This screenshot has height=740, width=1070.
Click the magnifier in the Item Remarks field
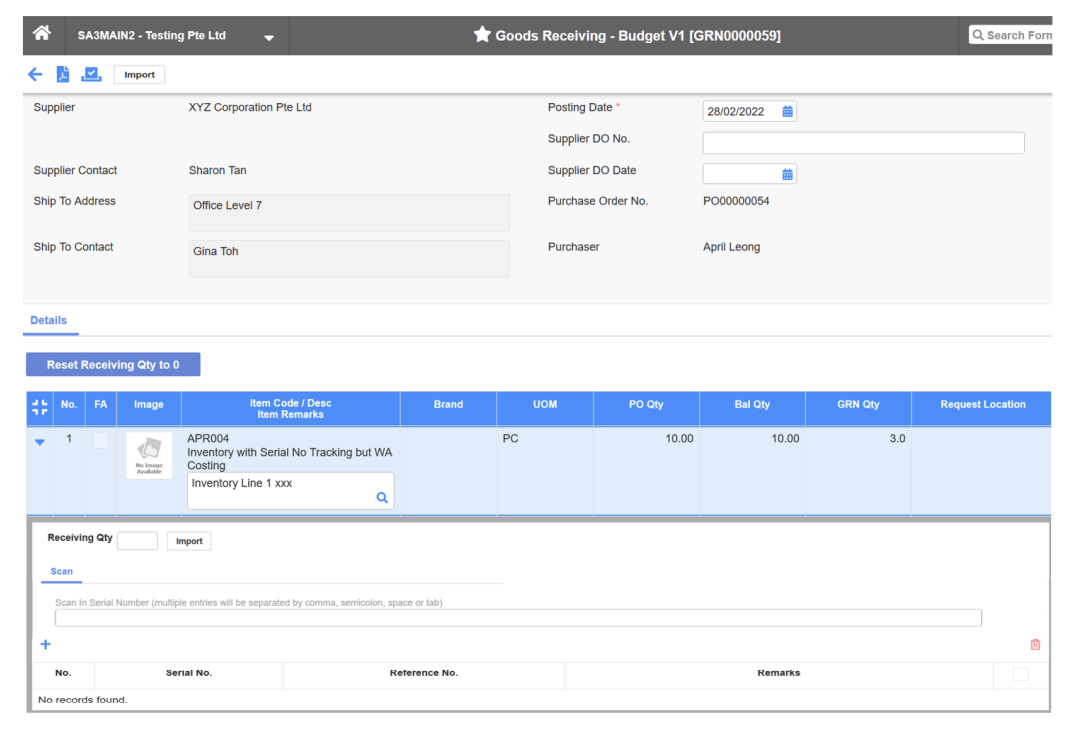point(381,496)
